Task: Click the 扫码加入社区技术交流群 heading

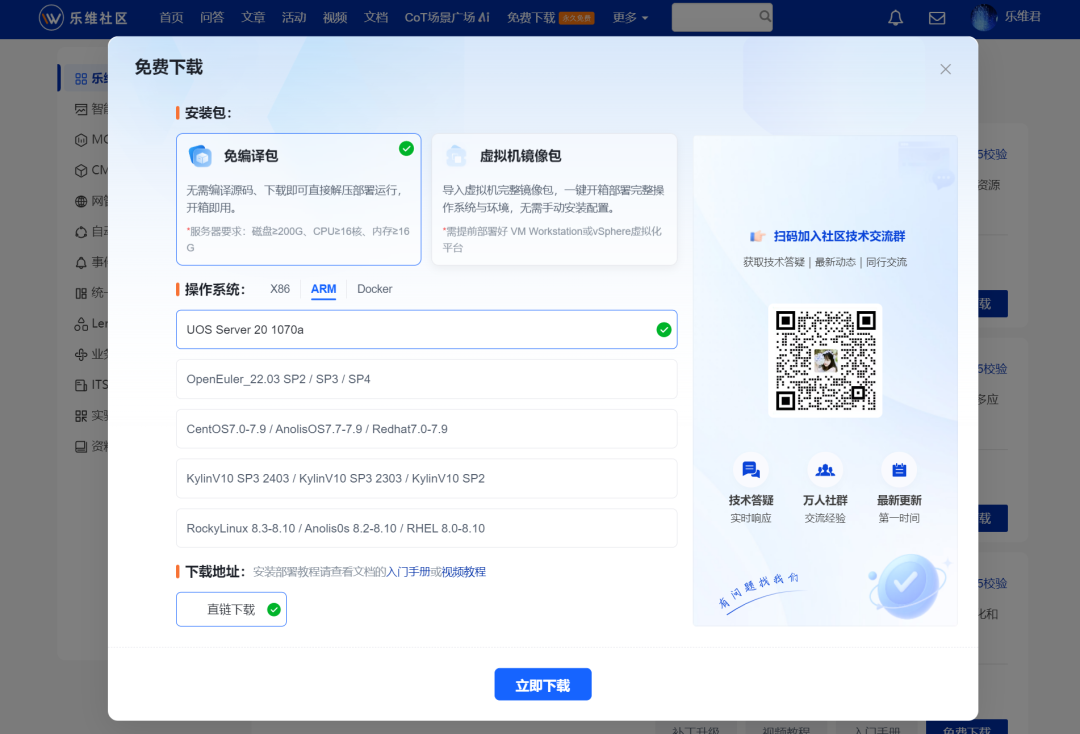Action: click(x=839, y=236)
